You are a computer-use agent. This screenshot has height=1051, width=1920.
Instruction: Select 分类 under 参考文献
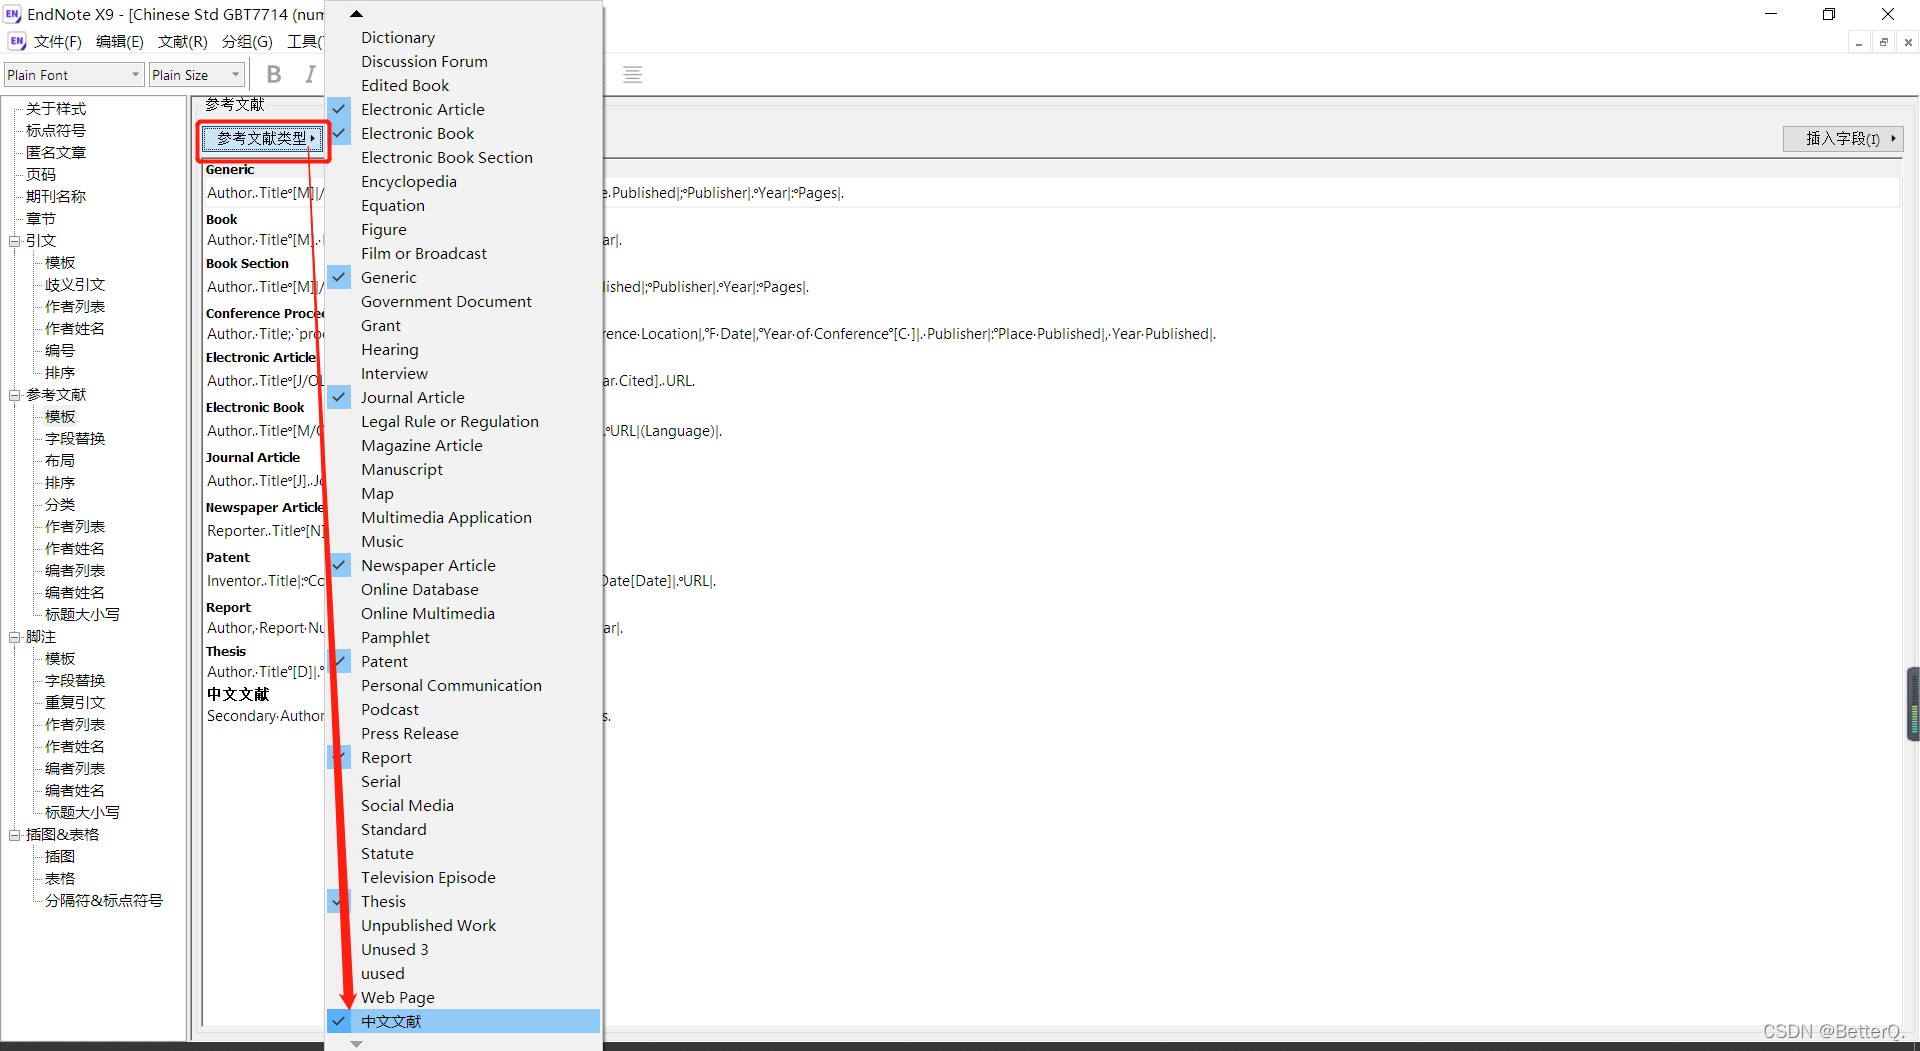click(60, 505)
